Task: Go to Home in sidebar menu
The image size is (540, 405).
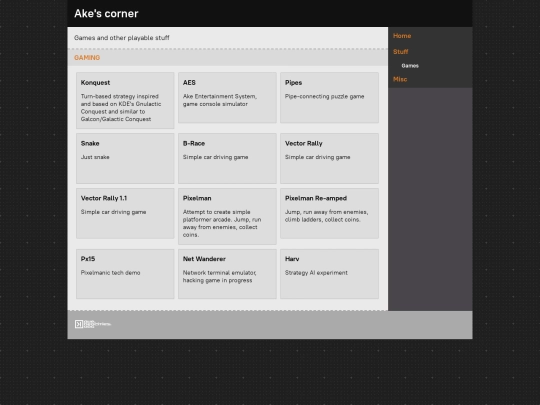Action: pyautogui.click(x=402, y=36)
